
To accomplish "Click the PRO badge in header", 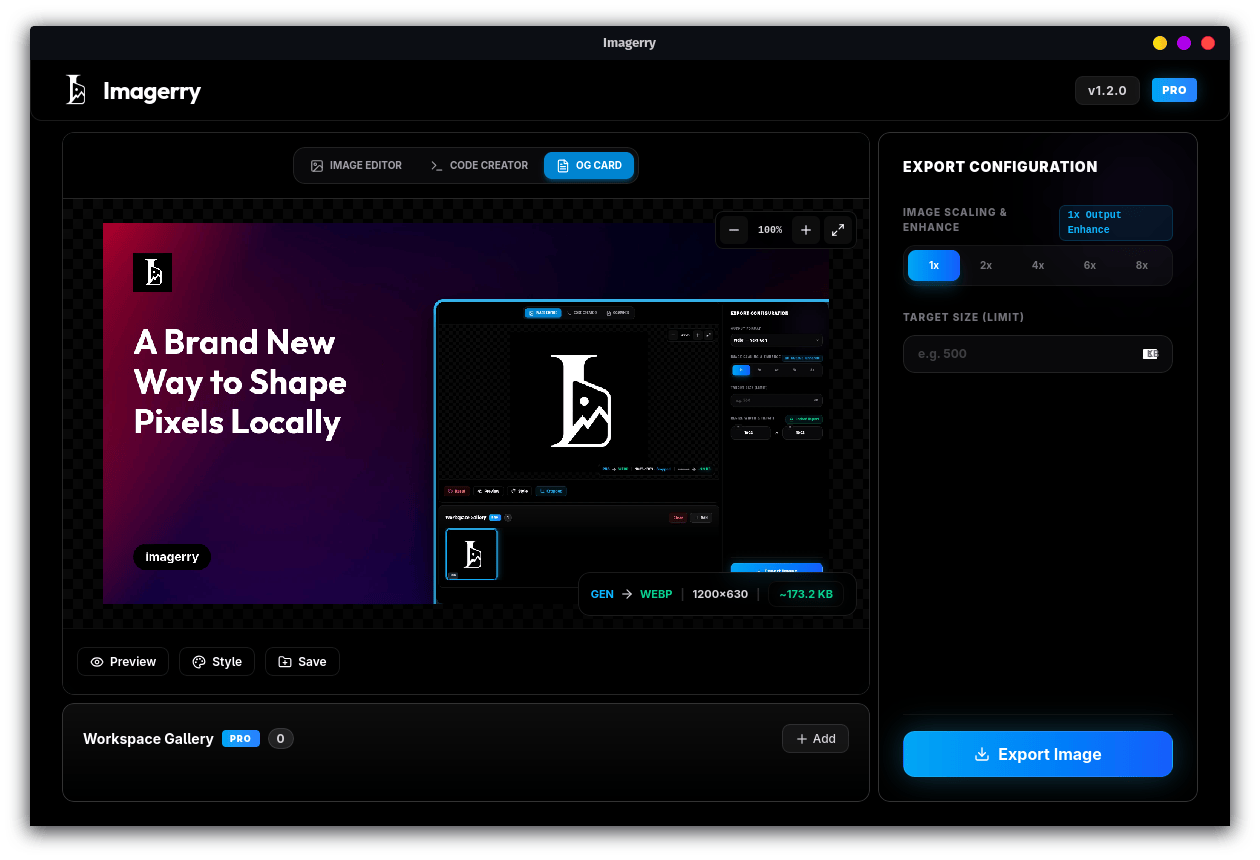I will 1174,90.
